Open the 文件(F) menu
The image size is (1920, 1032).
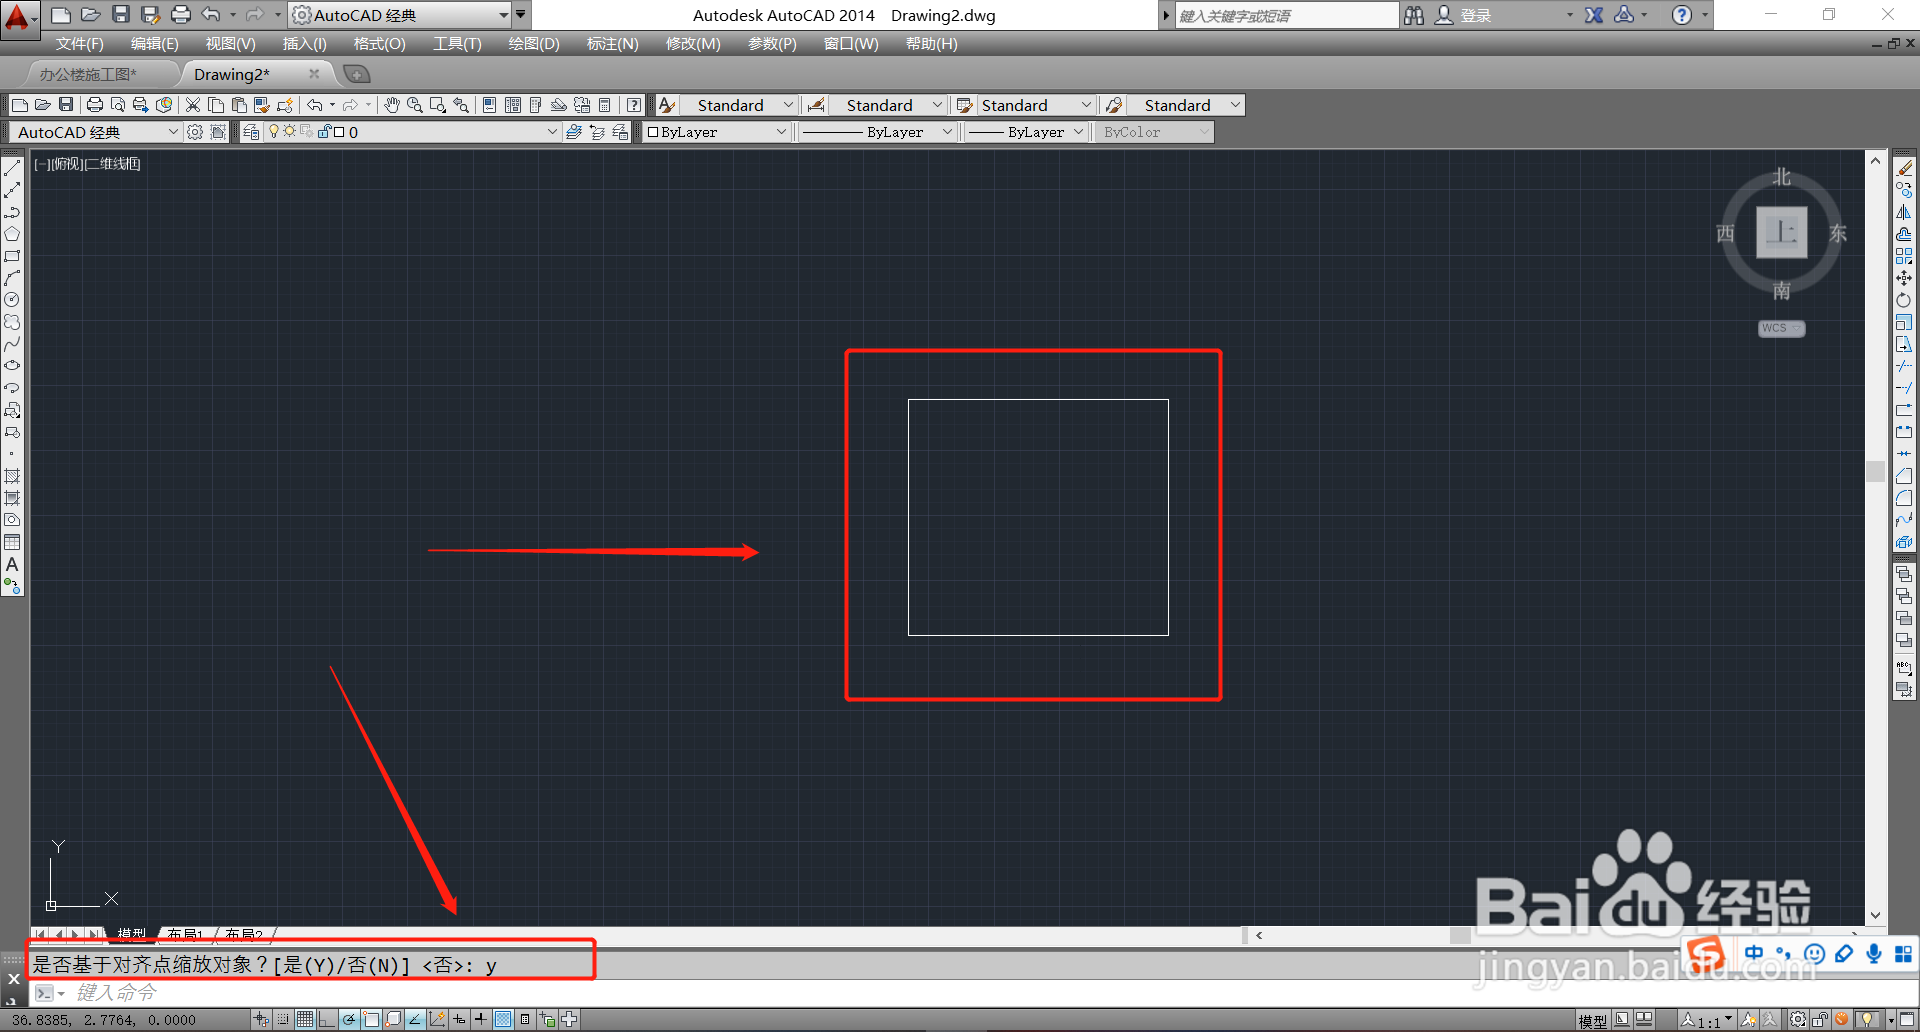79,44
